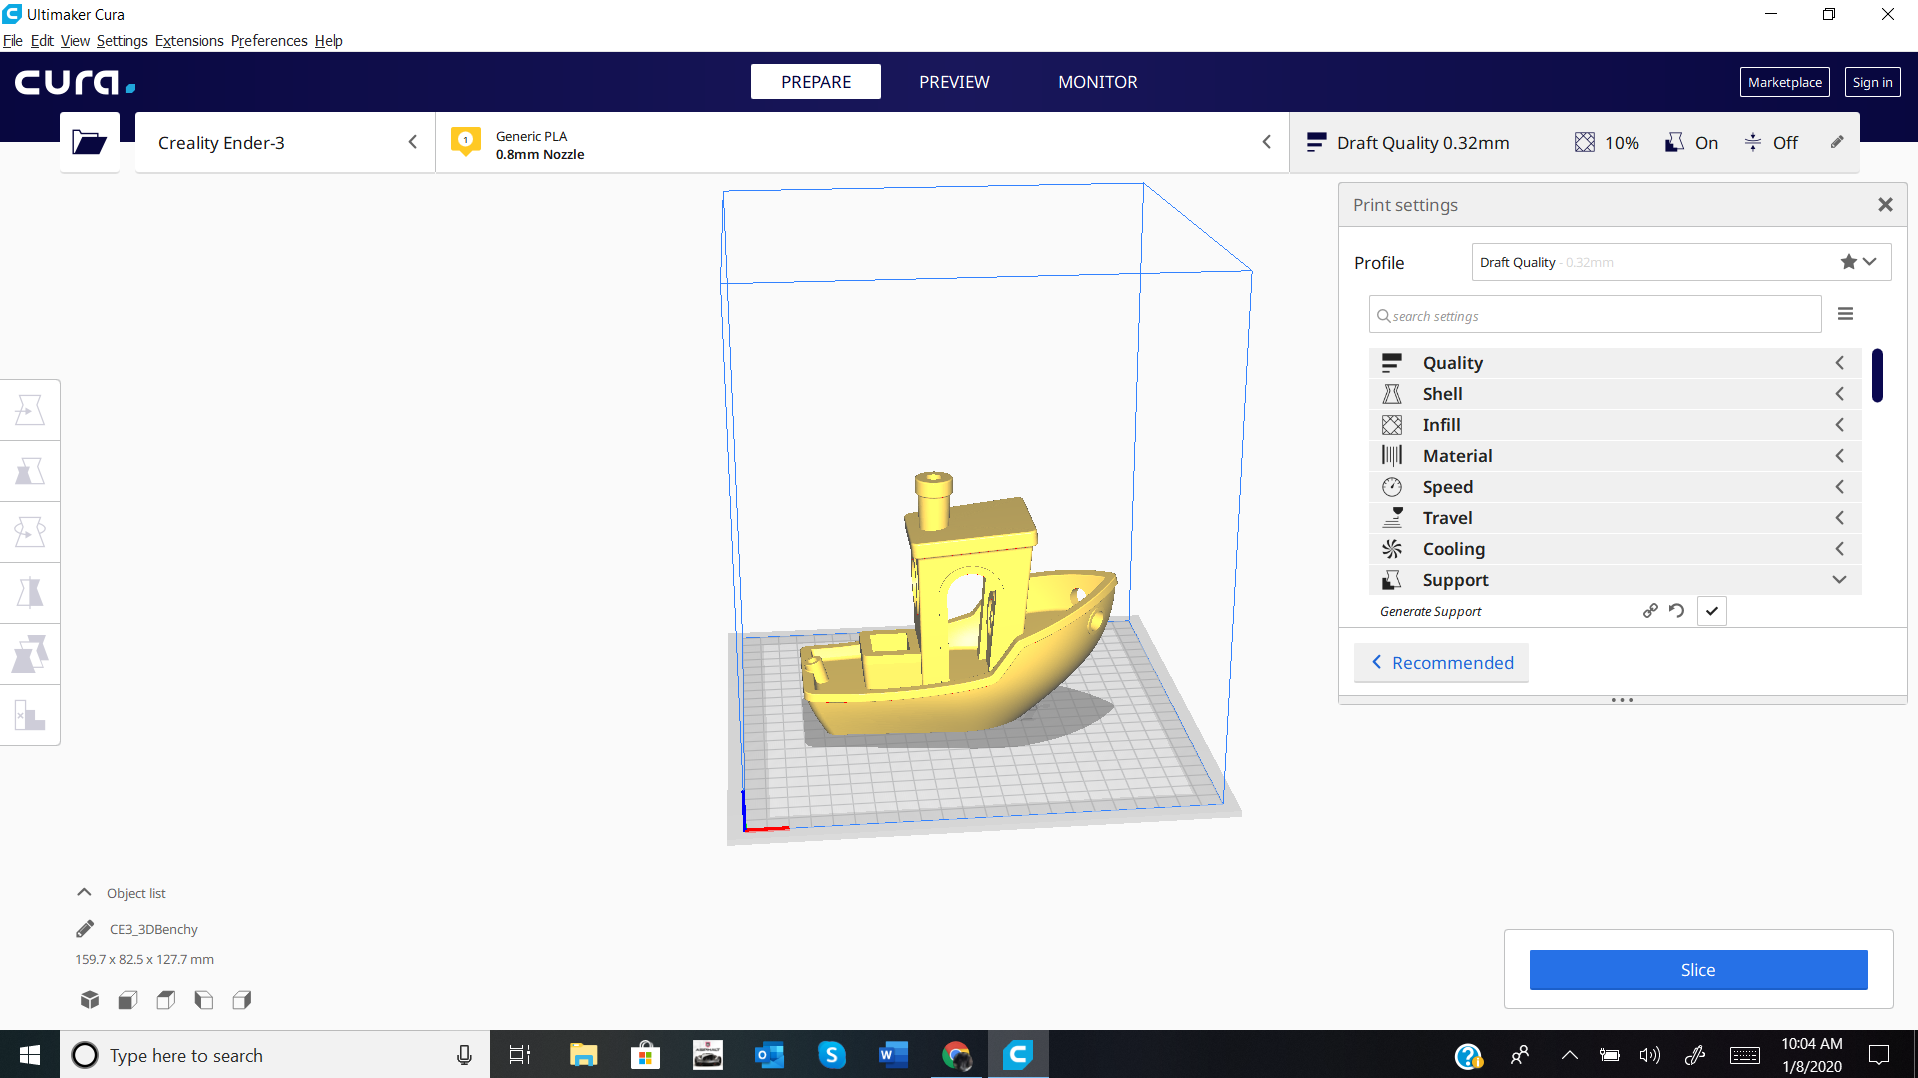
Task: Open the File menu
Action: click(13, 41)
